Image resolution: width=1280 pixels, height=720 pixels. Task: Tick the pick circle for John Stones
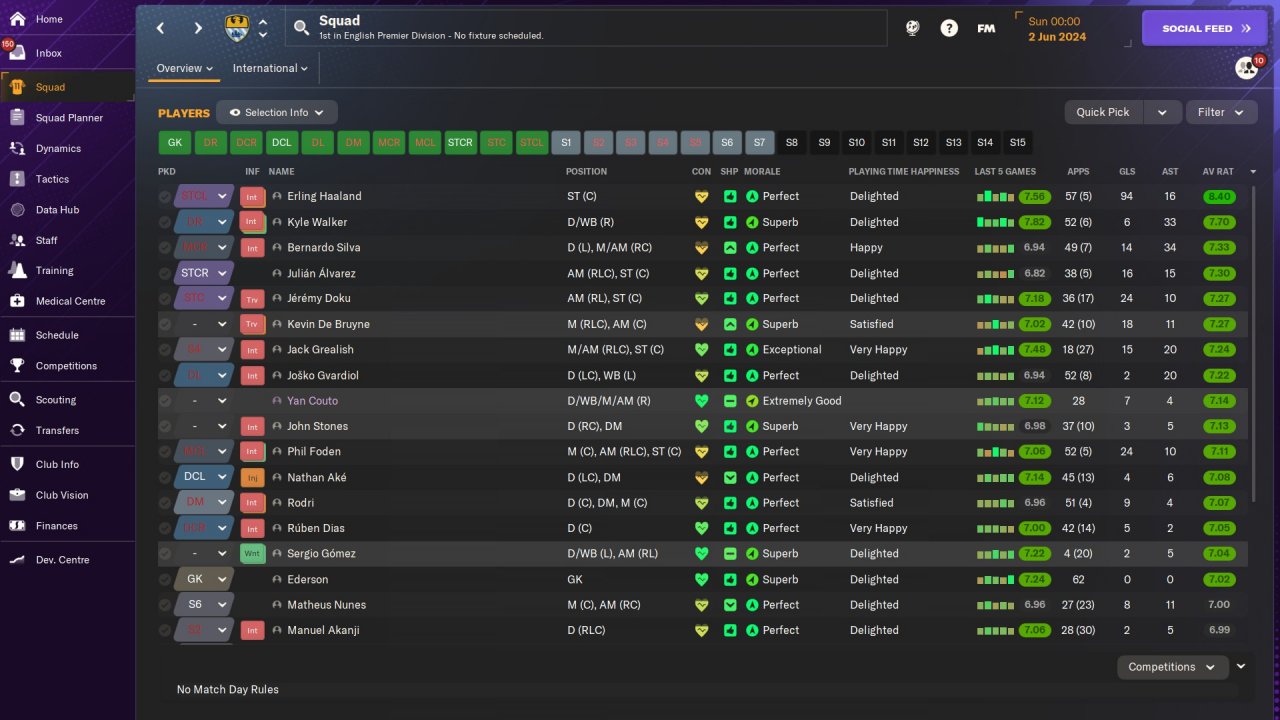[165, 426]
